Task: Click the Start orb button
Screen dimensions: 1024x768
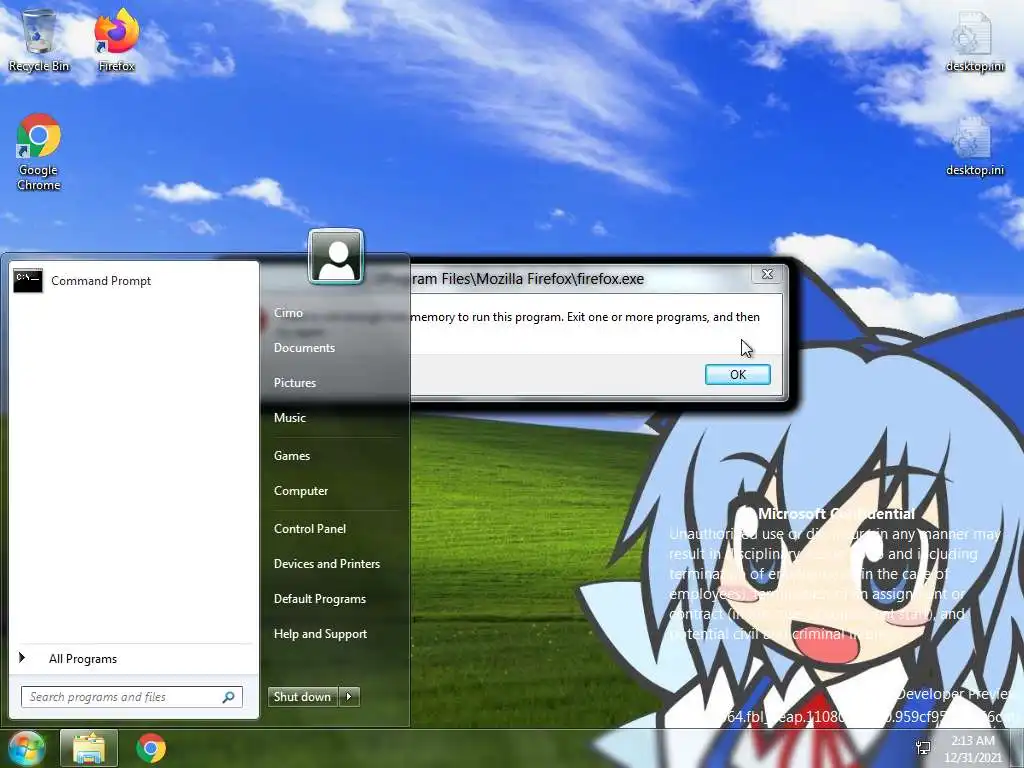Action: click(x=26, y=748)
